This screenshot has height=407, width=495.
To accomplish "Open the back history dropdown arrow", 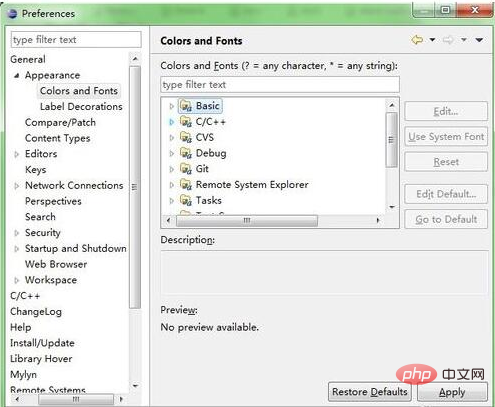I will pos(432,40).
